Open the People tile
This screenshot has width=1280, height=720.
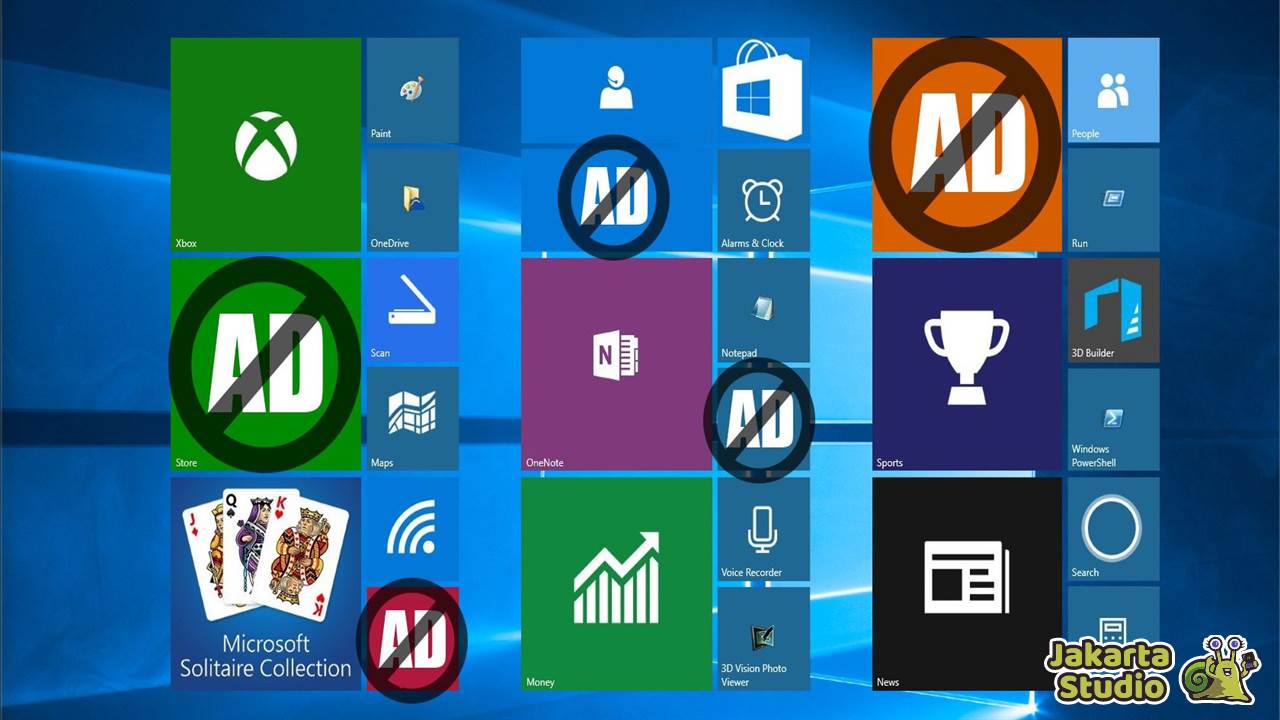pyautogui.click(x=1113, y=90)
